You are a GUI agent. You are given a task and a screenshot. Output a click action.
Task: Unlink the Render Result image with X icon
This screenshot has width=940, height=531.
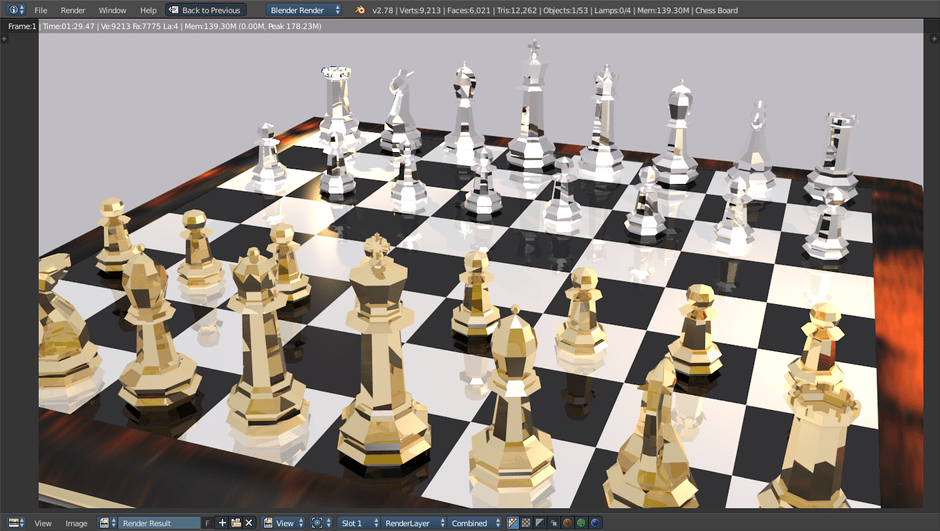point(249,523)
